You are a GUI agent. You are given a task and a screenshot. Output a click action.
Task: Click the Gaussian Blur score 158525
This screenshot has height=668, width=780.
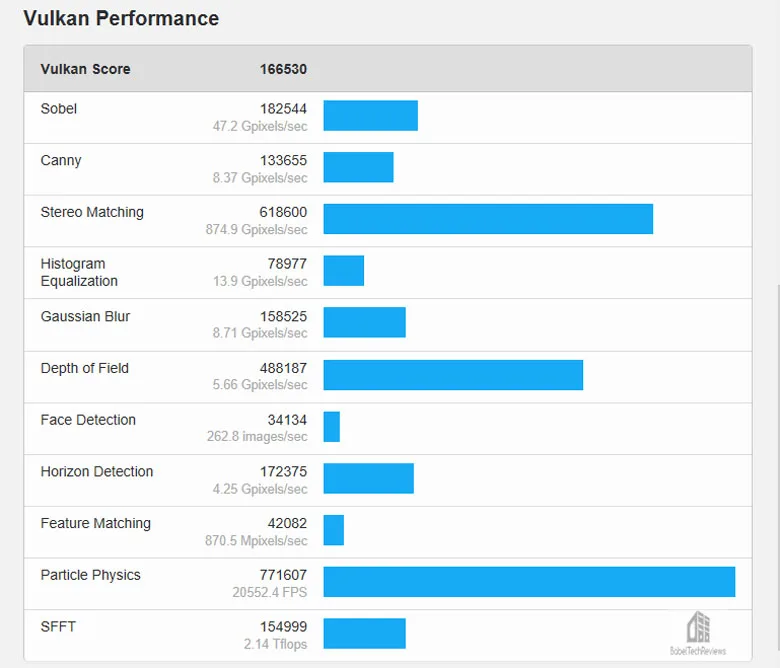283,316
